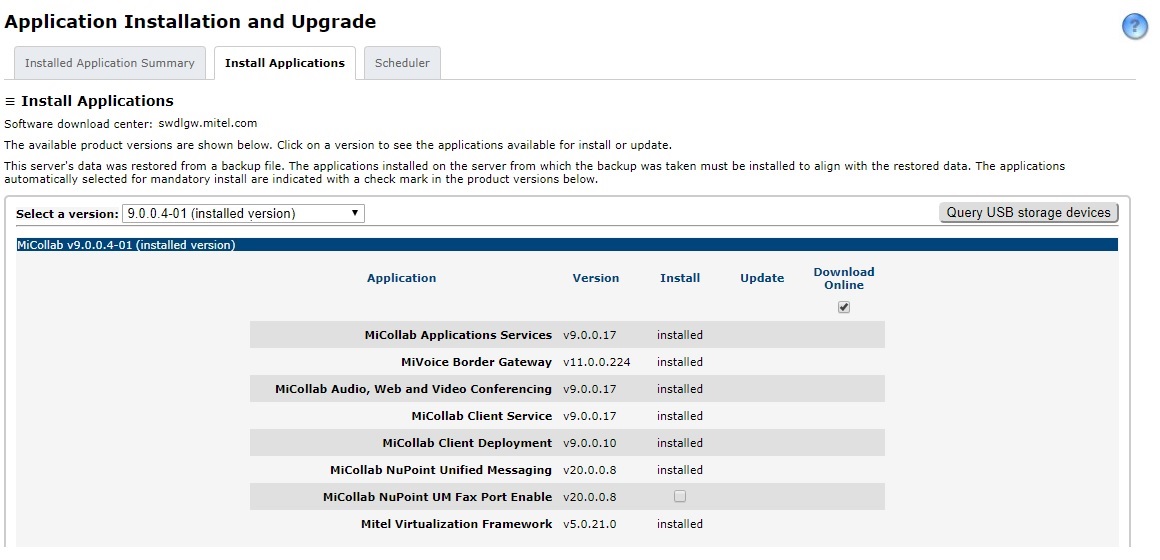Select the Install Applications tab

click(285, 63)
